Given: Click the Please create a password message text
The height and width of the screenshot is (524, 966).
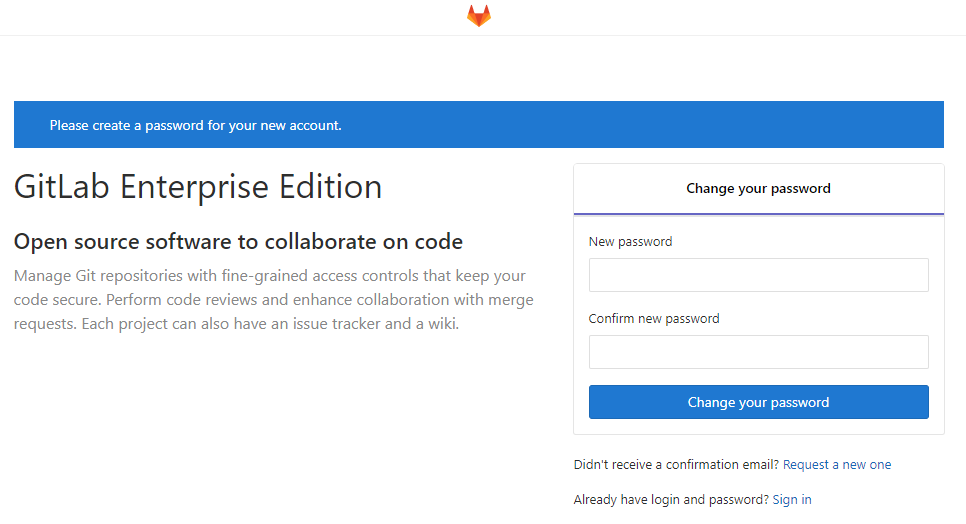Looking at the screenshot, I should (x=196, y=126).
